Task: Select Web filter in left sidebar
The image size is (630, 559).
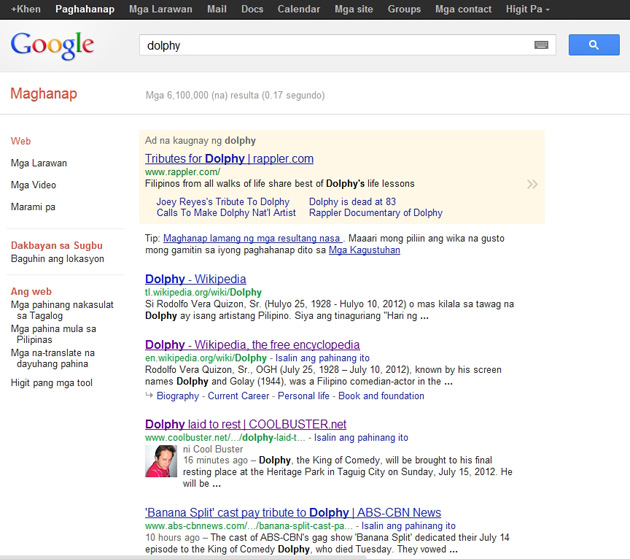Action: (20, 141)
